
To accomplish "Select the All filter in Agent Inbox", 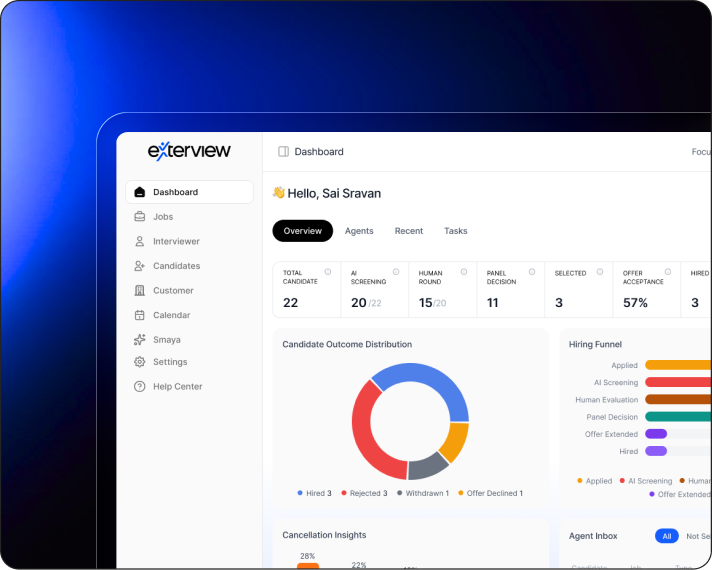I will (x=667, y=536).
